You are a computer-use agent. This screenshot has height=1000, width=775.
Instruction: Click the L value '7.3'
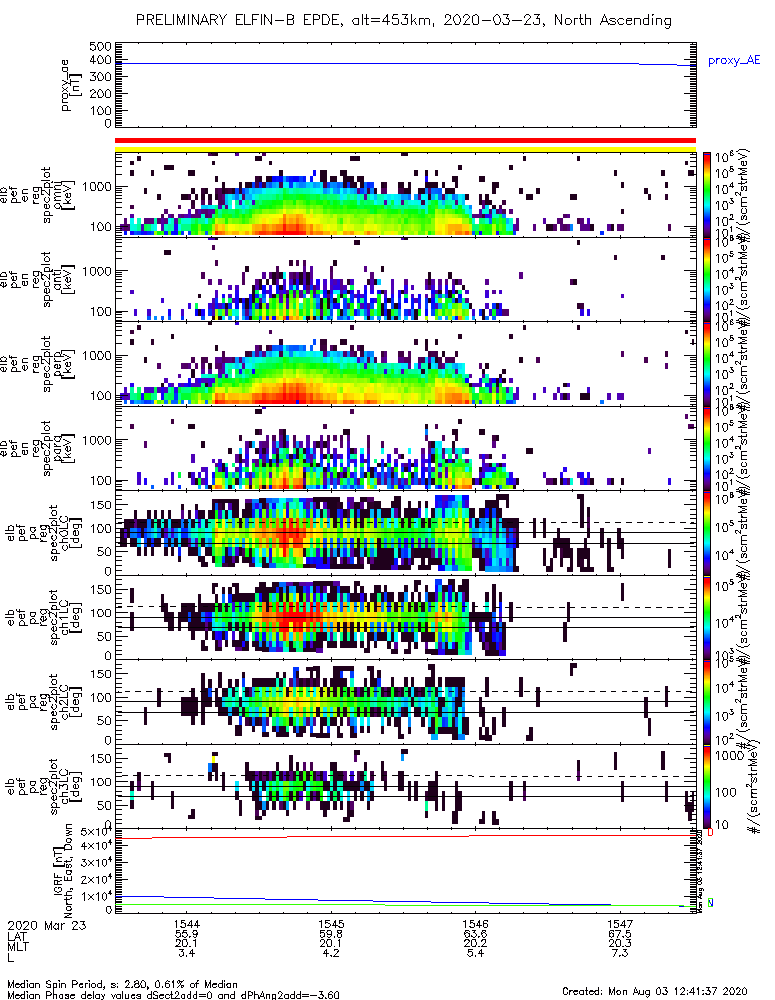(620, 953)
